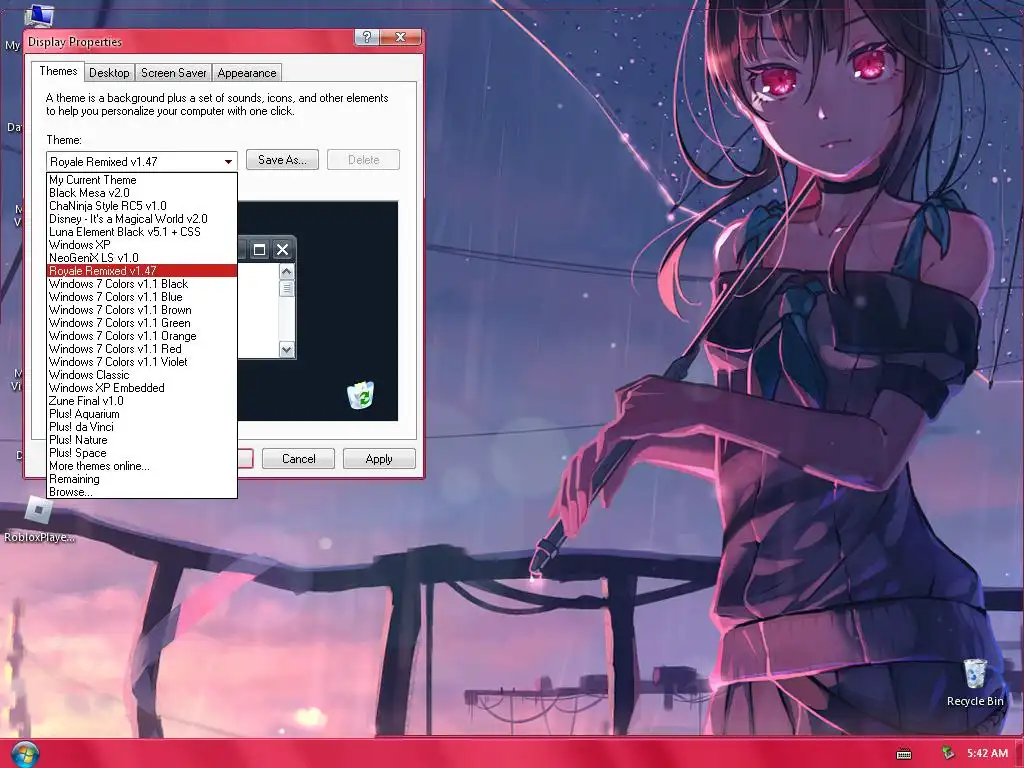Pick NeoGeniX LS v1.0 theme
The height and width of the screenshot is (768, 1024).
tap(142, 258)
